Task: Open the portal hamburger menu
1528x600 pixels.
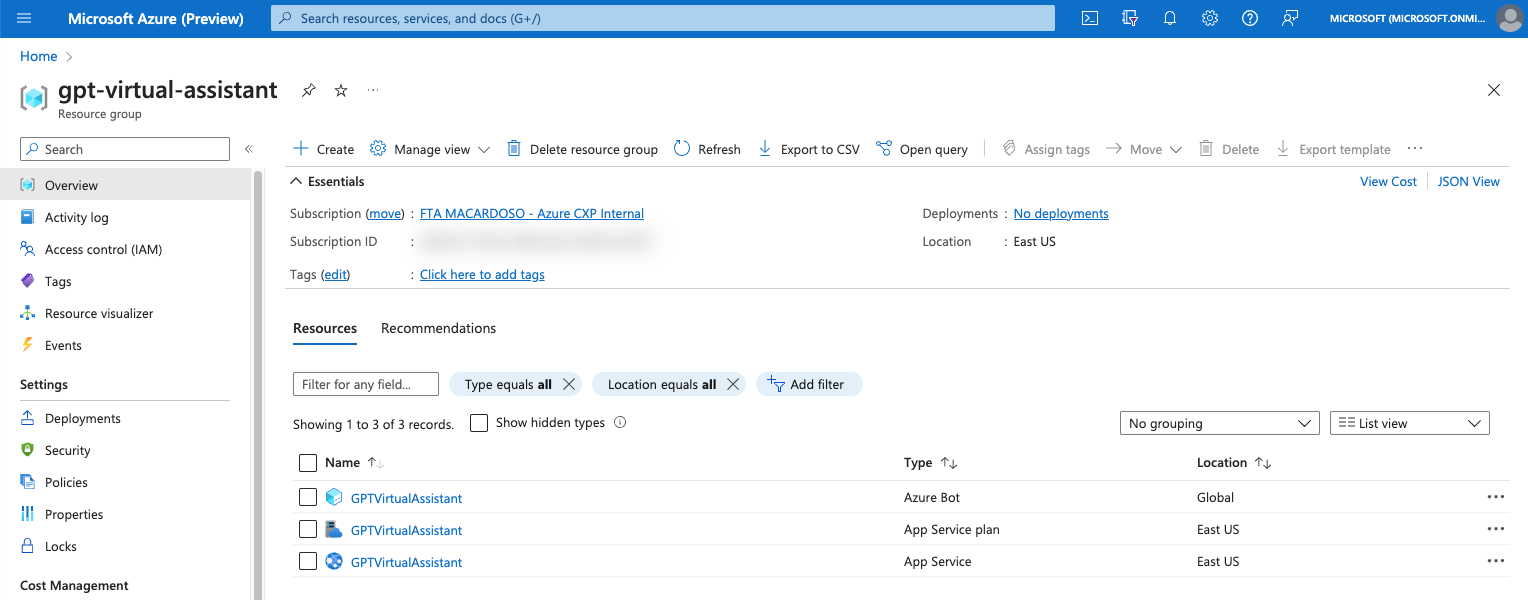Action: pos(25,18)
